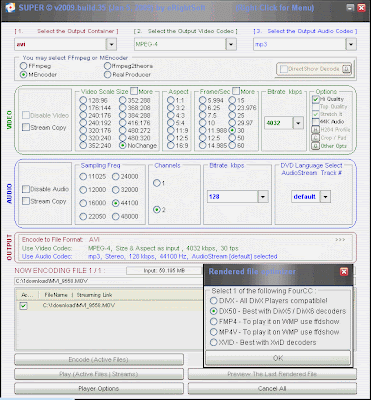
Task: Click the Encode (Active Files) button
Action: [x=99, y=360]
